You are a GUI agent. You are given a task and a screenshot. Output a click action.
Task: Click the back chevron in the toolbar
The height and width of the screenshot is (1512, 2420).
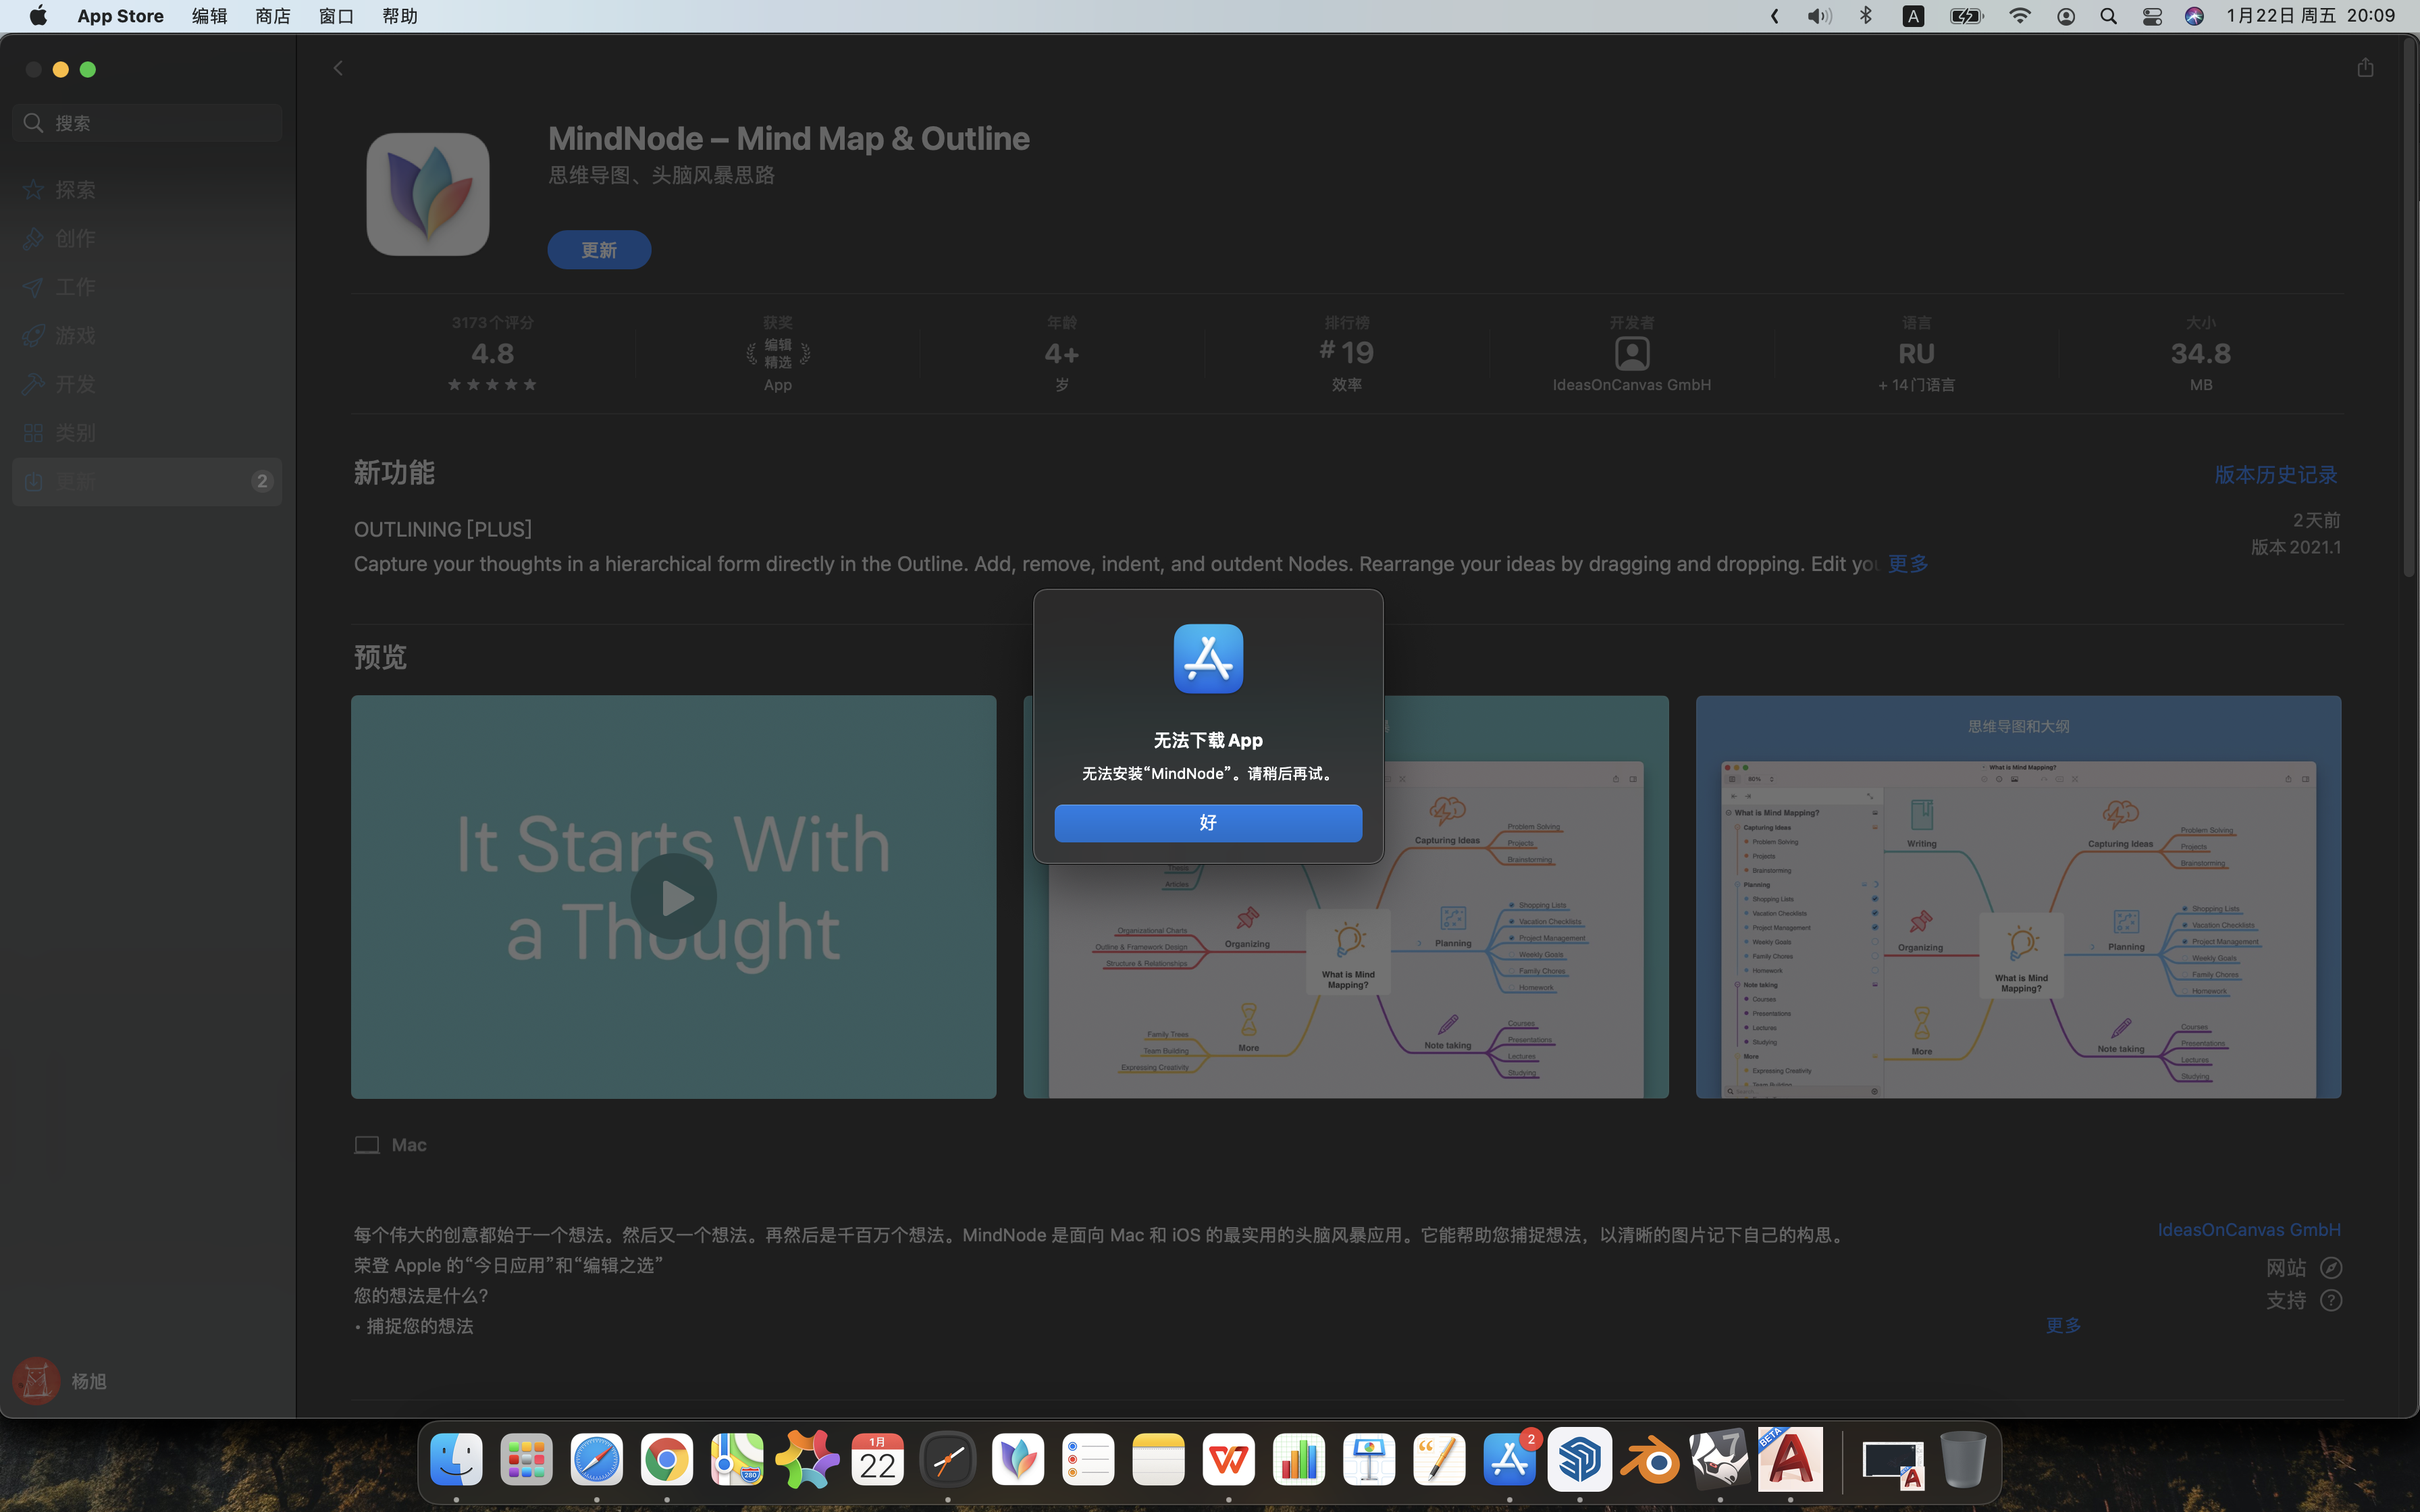click(x=338, y=68)
